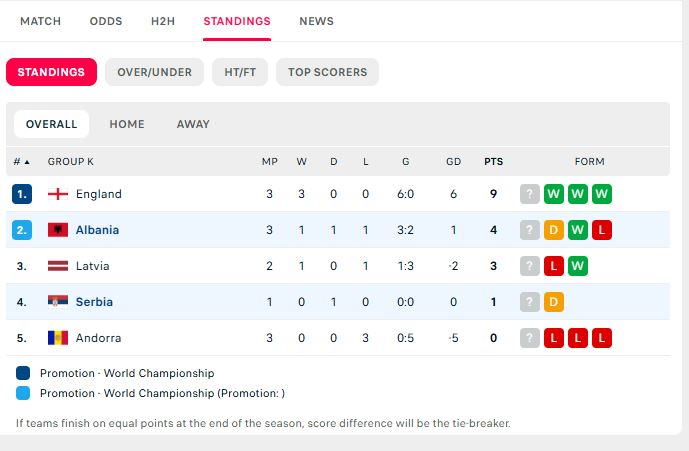
Task: Click the Andorra flag icon
Action: [x=58, y=338]
